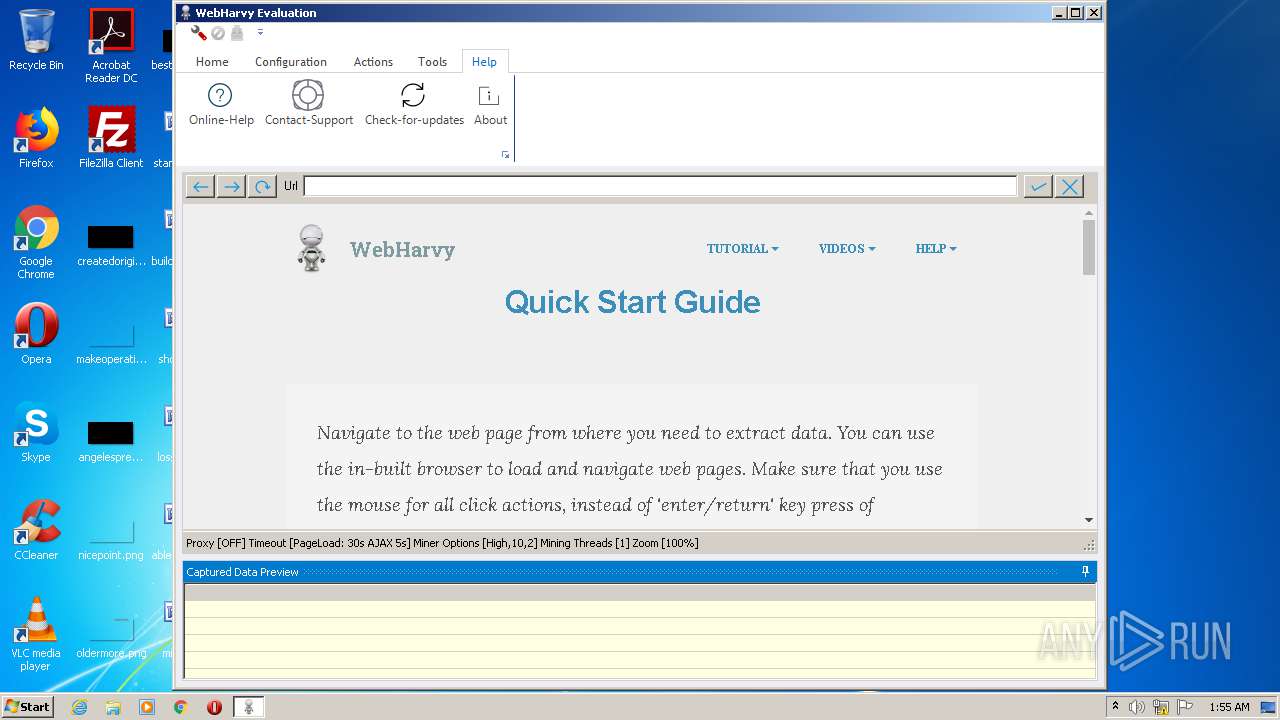Screen dimensions: 1280x720
Task: Click the ribbon group launcher arrow
Action: [x=505, y=155]
